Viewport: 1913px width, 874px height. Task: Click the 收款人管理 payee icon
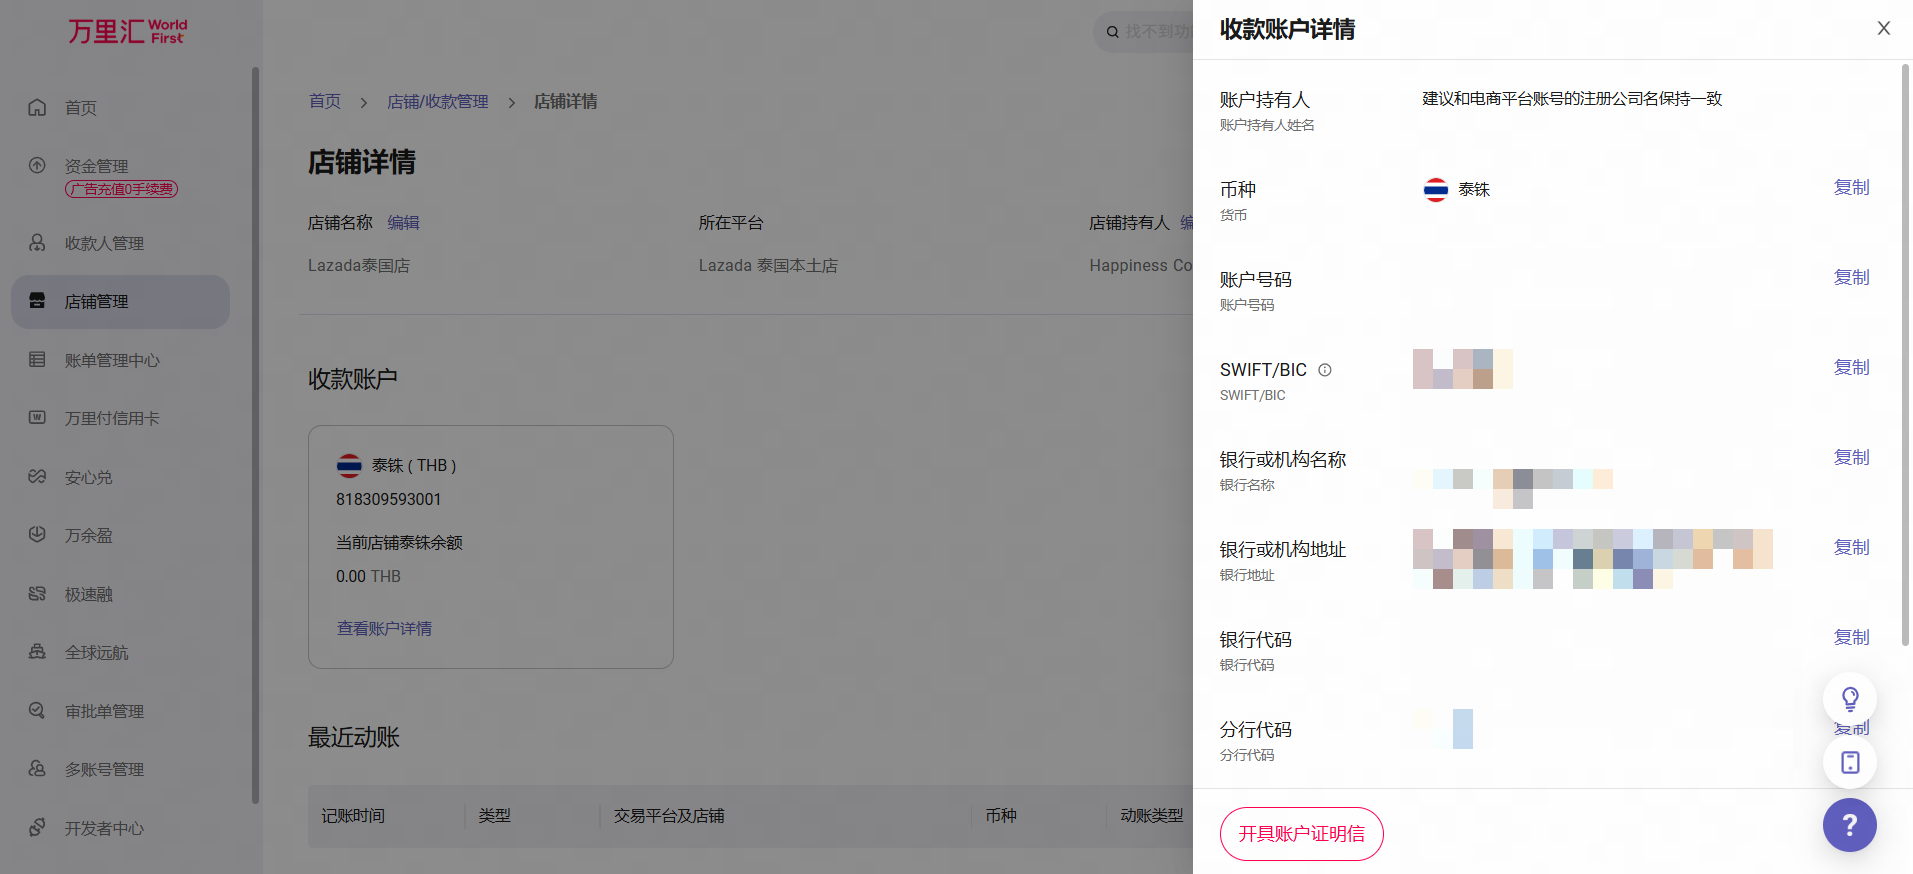pos(37,243)
